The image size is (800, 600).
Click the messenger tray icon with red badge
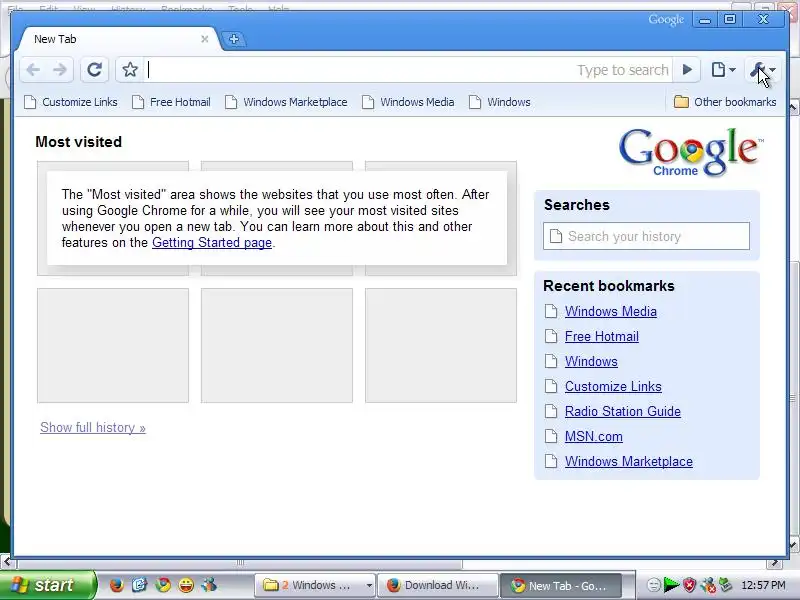tap(708, 585)
